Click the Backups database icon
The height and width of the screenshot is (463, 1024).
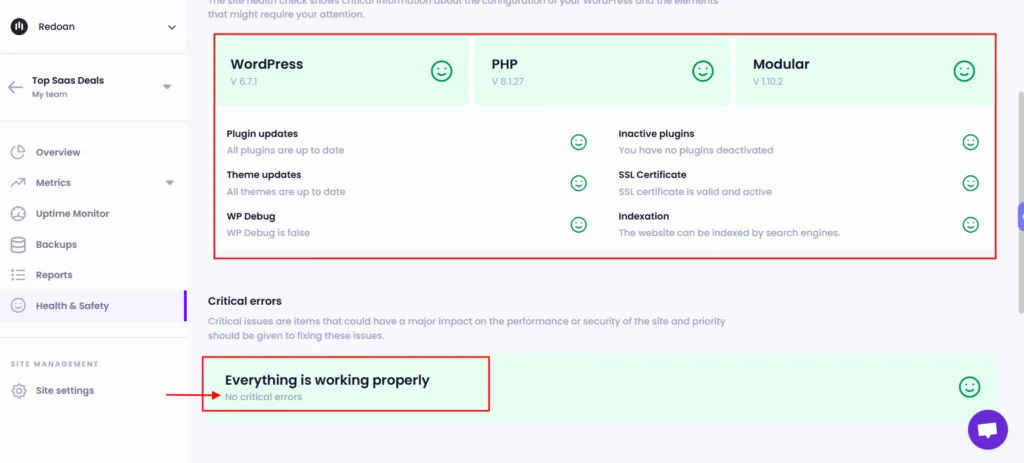(17, 244)
